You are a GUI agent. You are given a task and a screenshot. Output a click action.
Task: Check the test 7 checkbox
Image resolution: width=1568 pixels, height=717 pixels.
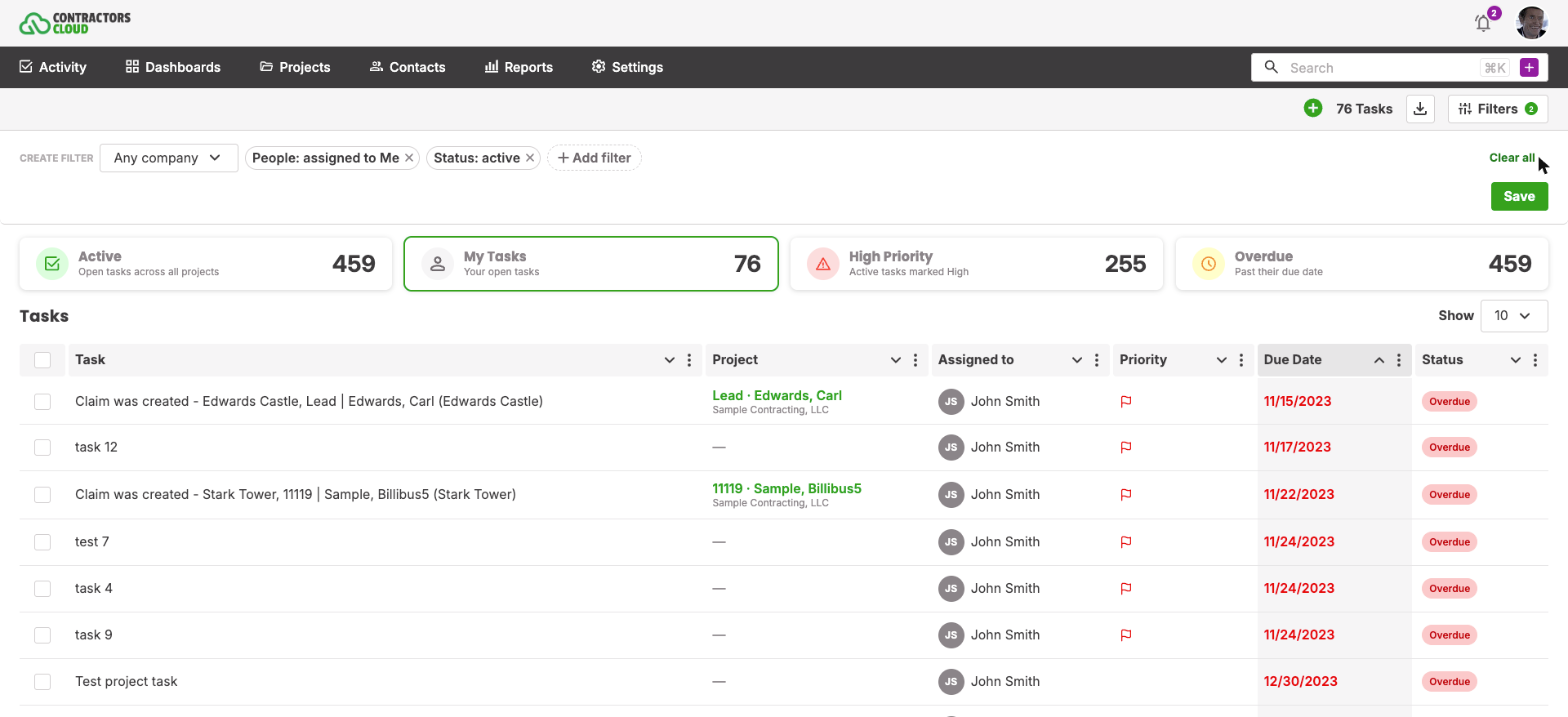pos(42,542)
